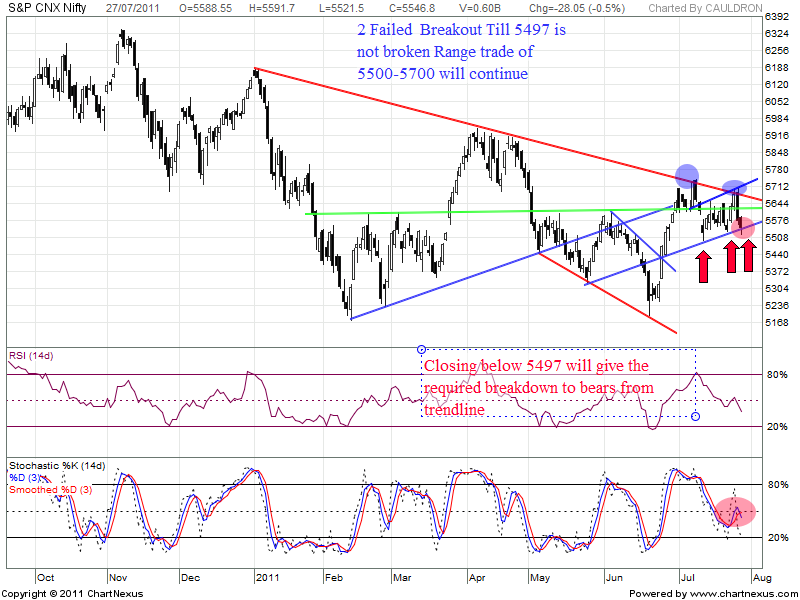The image size is (800, 600).
Task: Click the Charted By CAULDRON text
Action: [x=738, y=7]
